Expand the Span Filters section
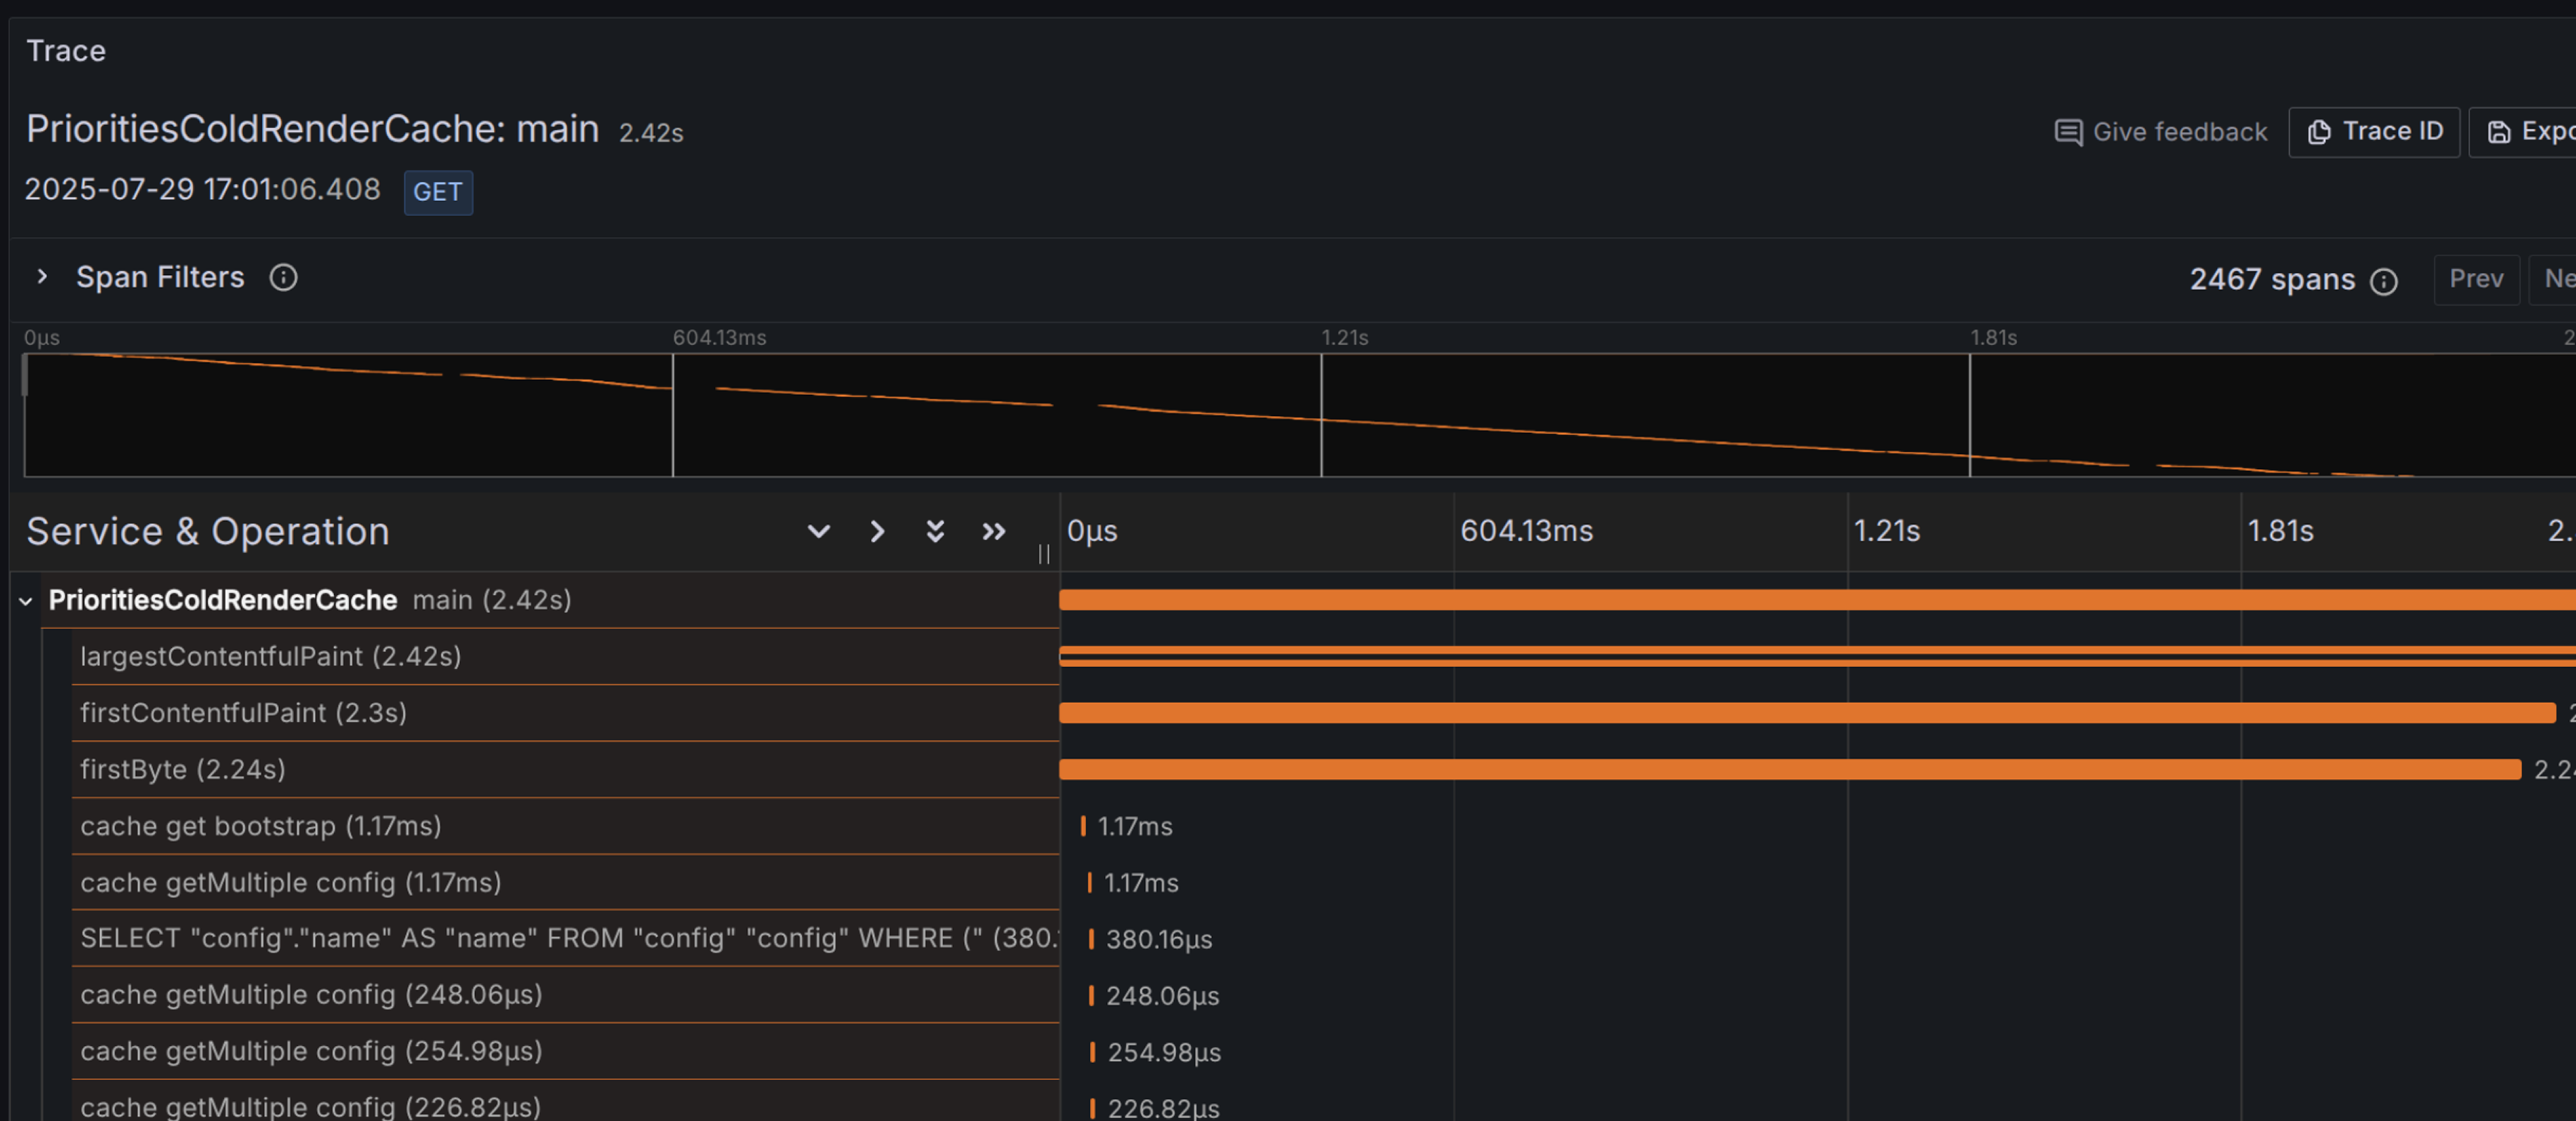The image size is (2576, 1121). [x=42, y=277]
